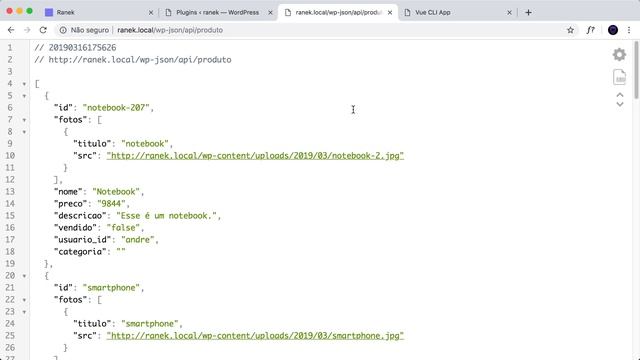The height and width of the screenshot is (360, 640).
Task: Open a new tab with the plus button
Action: click(528, 12)
